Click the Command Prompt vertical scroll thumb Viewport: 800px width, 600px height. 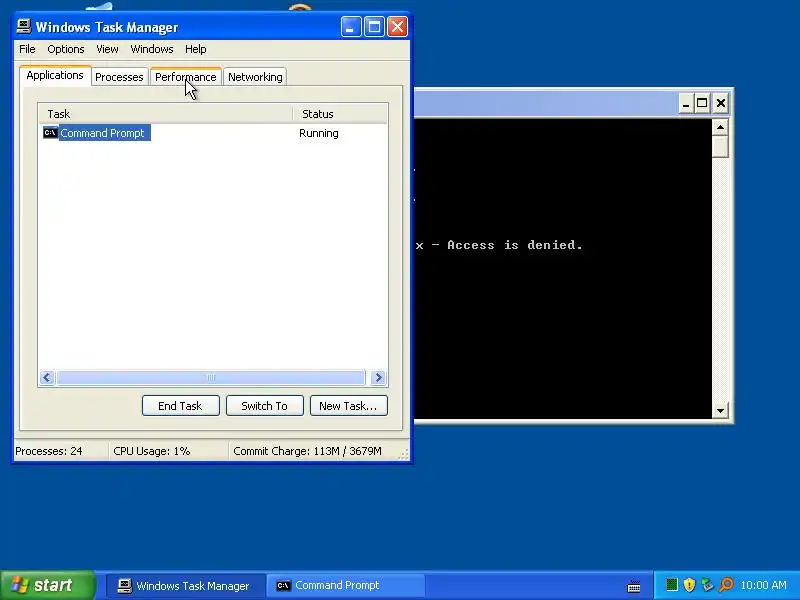720,146
